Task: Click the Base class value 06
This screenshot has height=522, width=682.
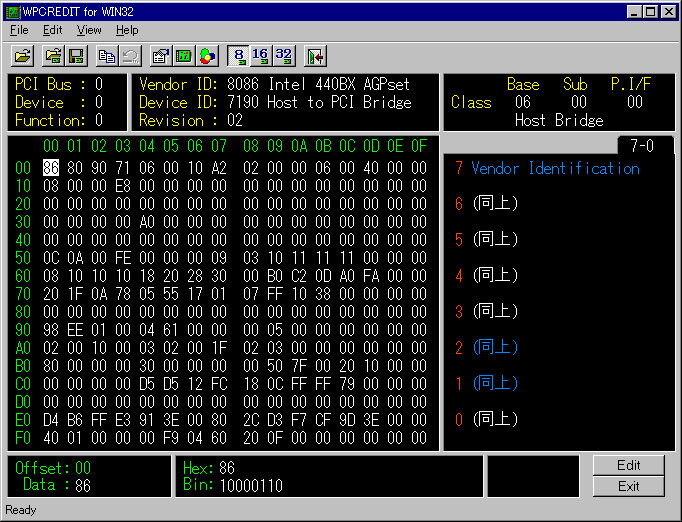Action: pos(523,102)
